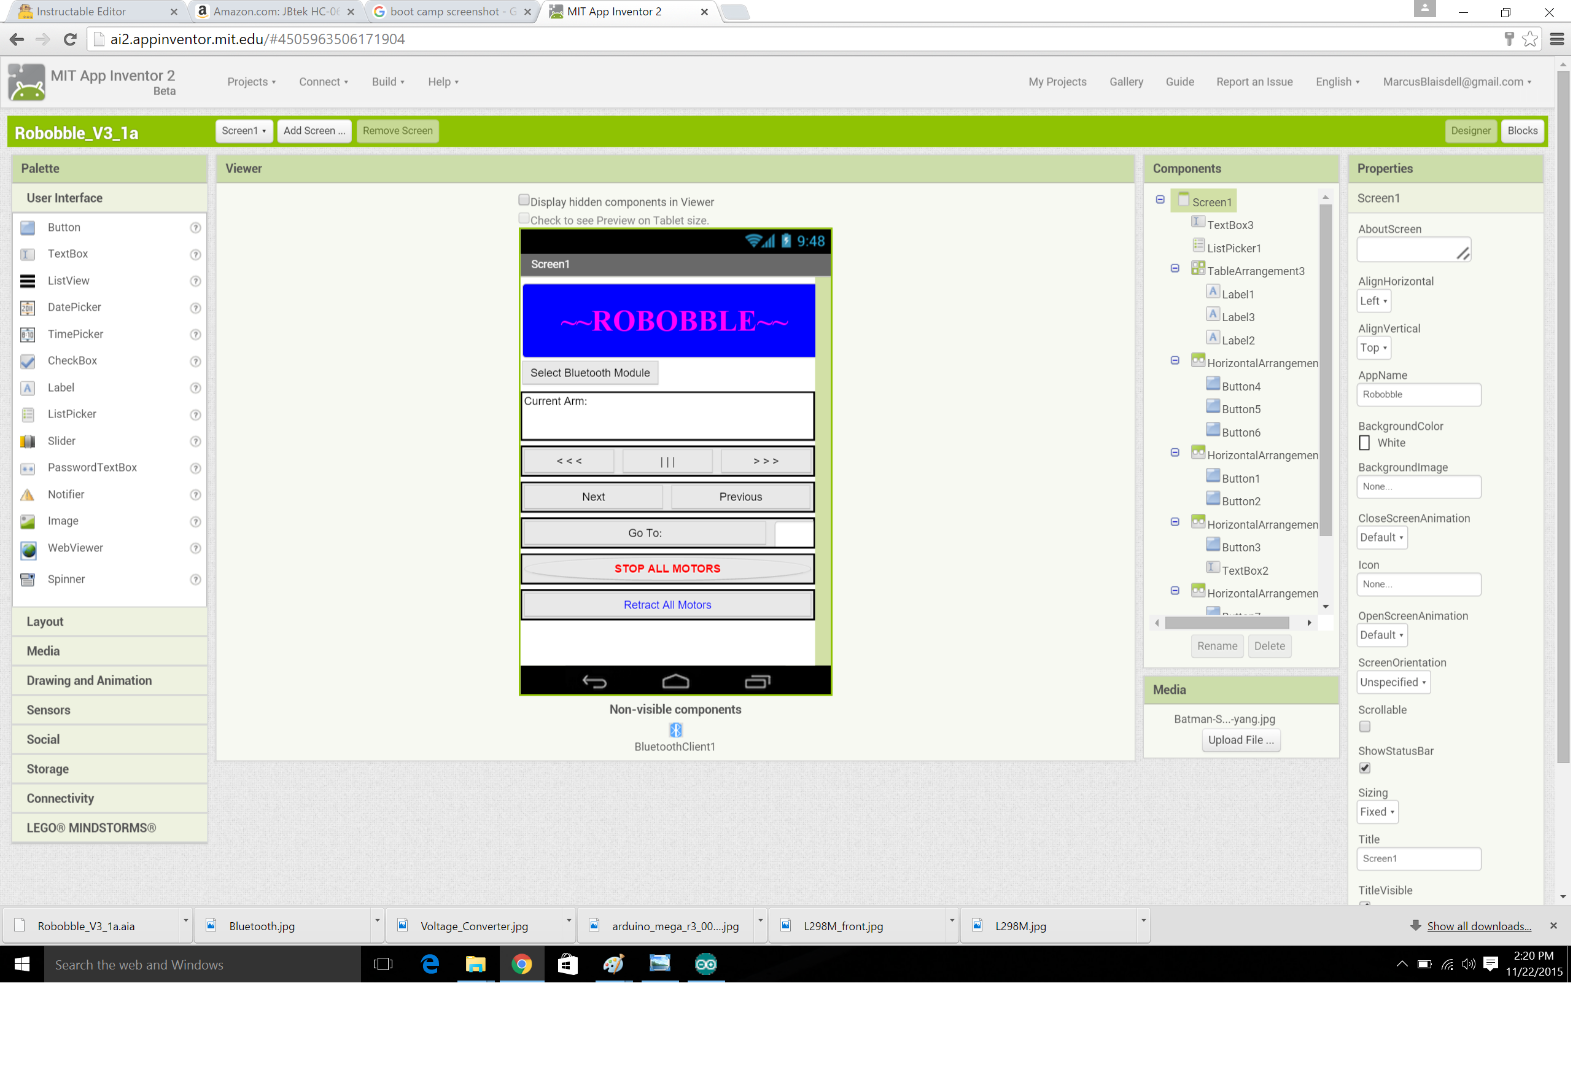Choose the Image palette icon
1571x1080 pixels.
coord(28,521)
